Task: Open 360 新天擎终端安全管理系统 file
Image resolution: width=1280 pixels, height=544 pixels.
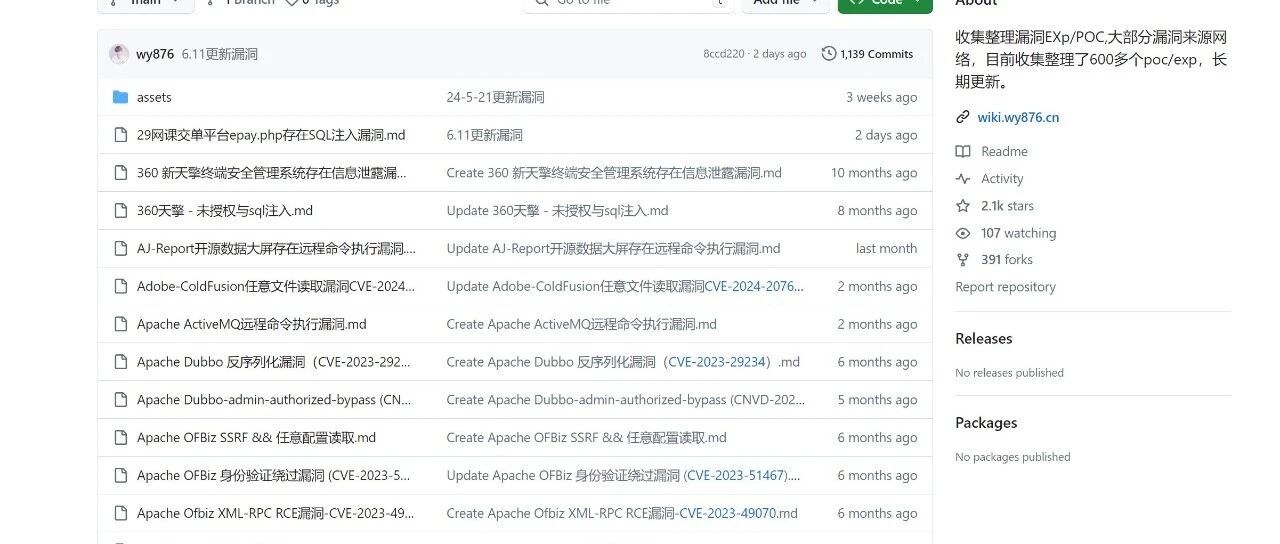Action: point(272,173)
